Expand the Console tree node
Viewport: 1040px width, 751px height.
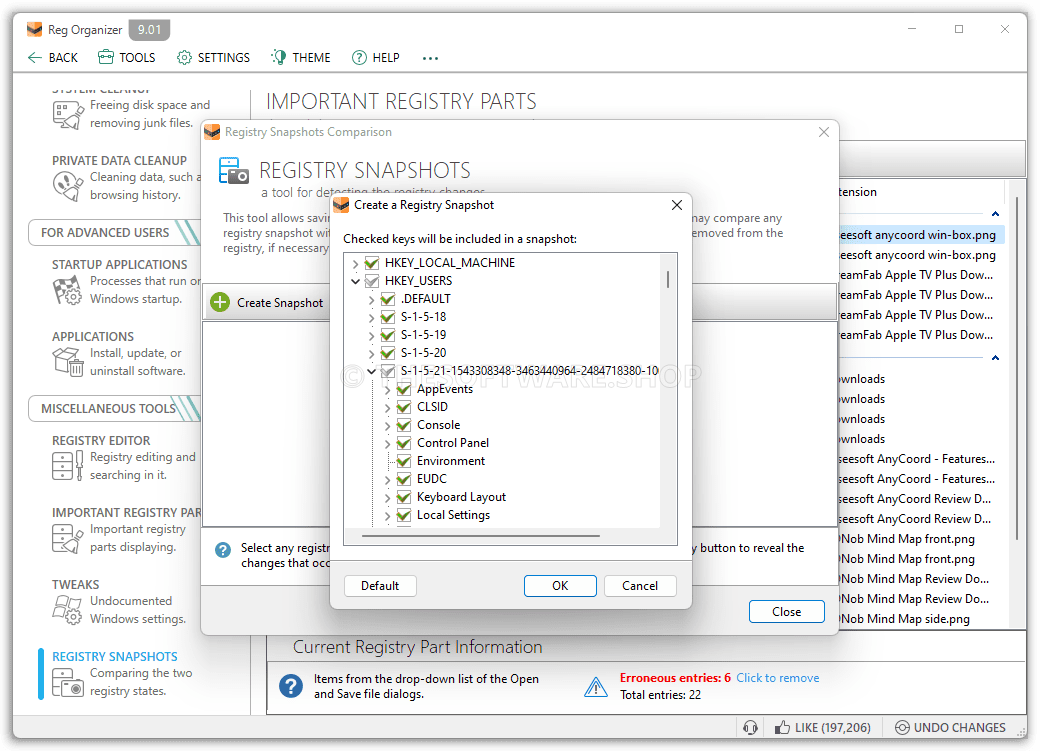coord(387,425)
